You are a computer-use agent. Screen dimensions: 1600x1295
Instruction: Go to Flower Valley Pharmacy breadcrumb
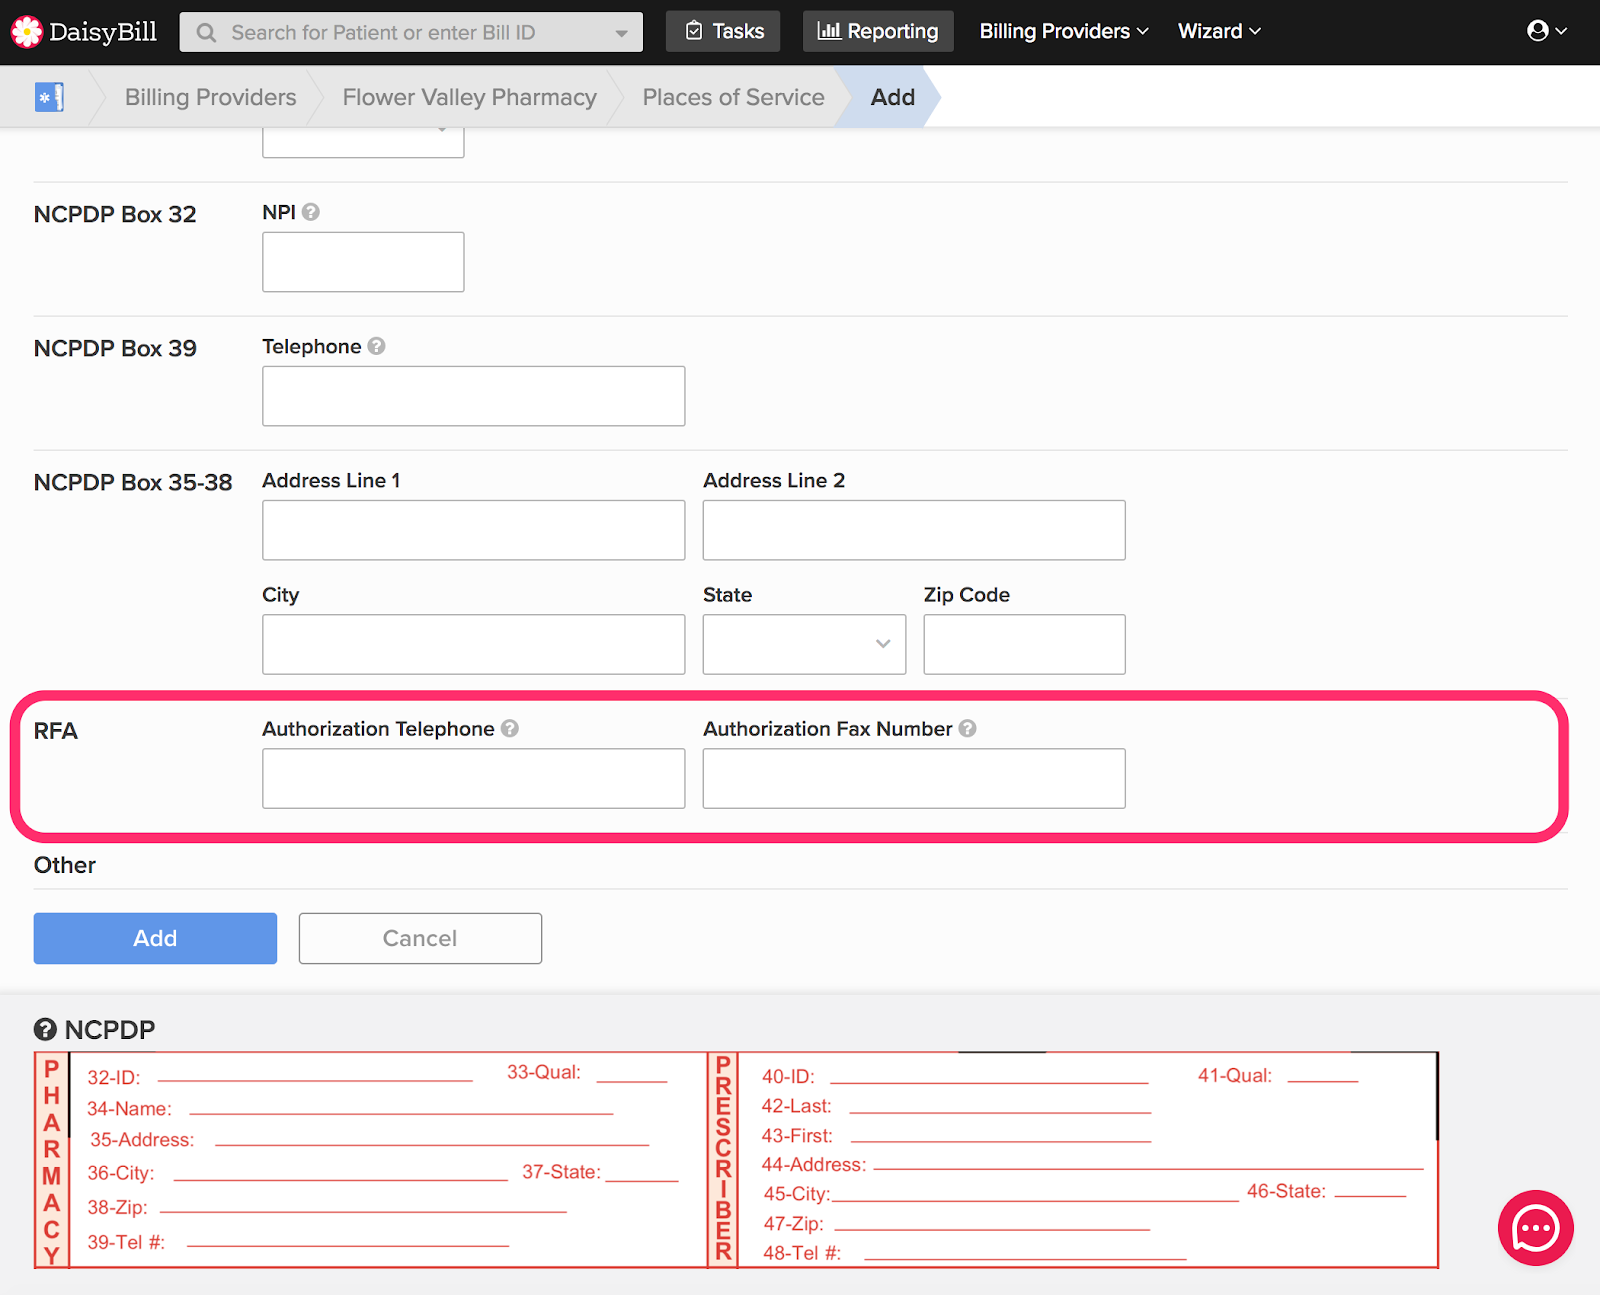(469, 97)
